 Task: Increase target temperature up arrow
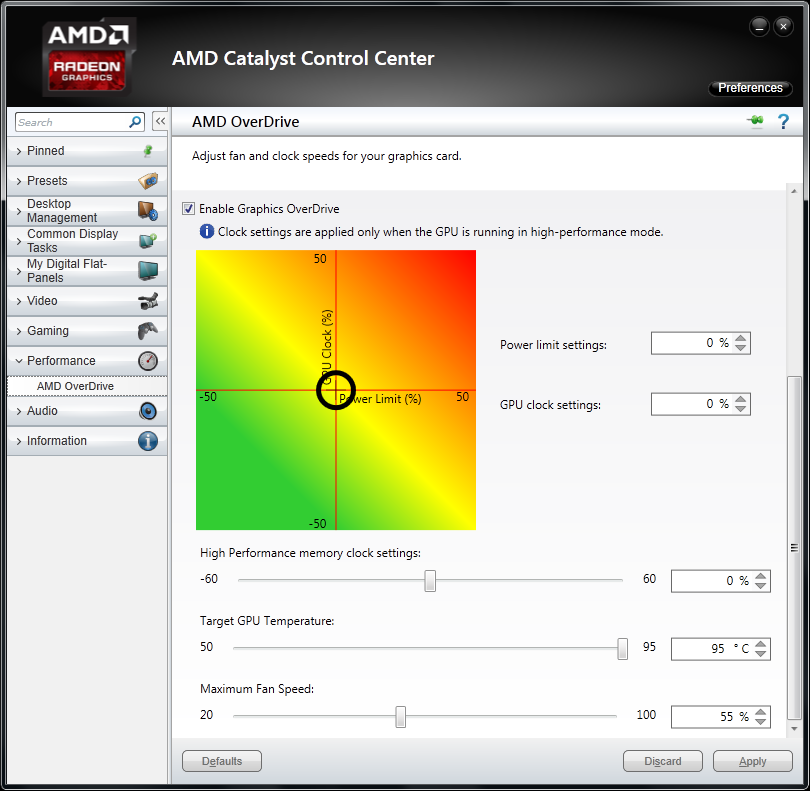(x=760, y=644)
